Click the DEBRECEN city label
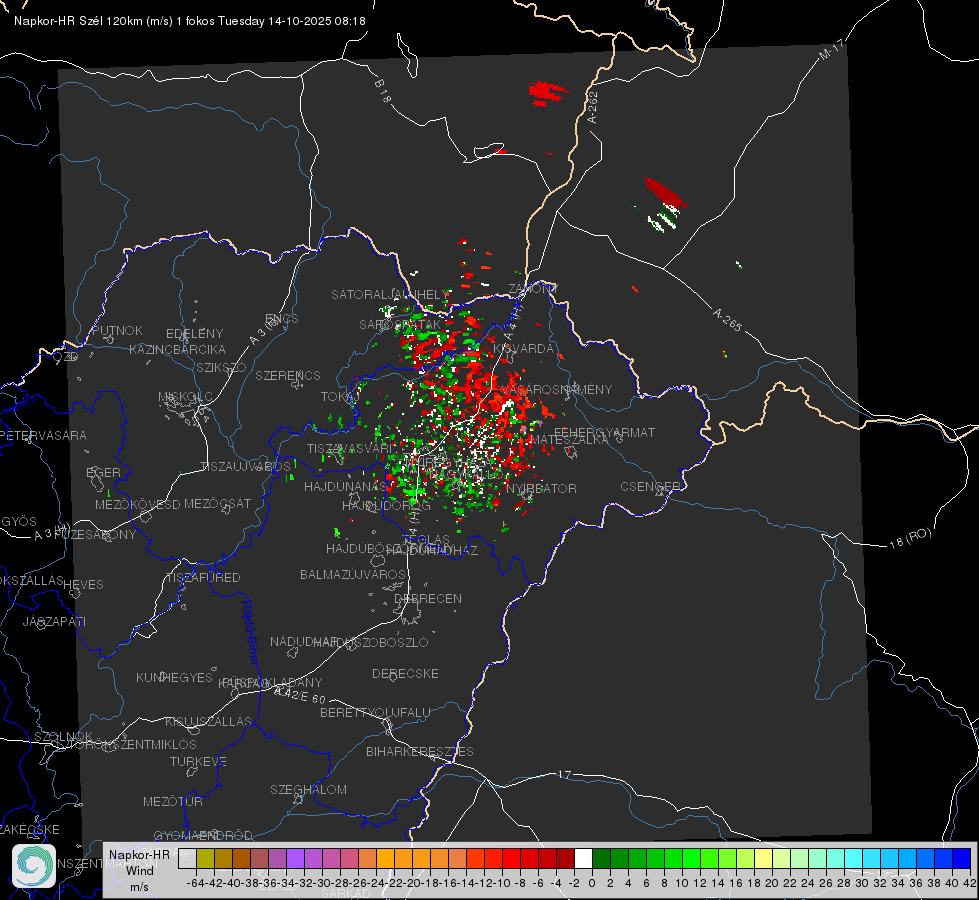The height and width of the screenshot is (900, 979). [428, 598]
